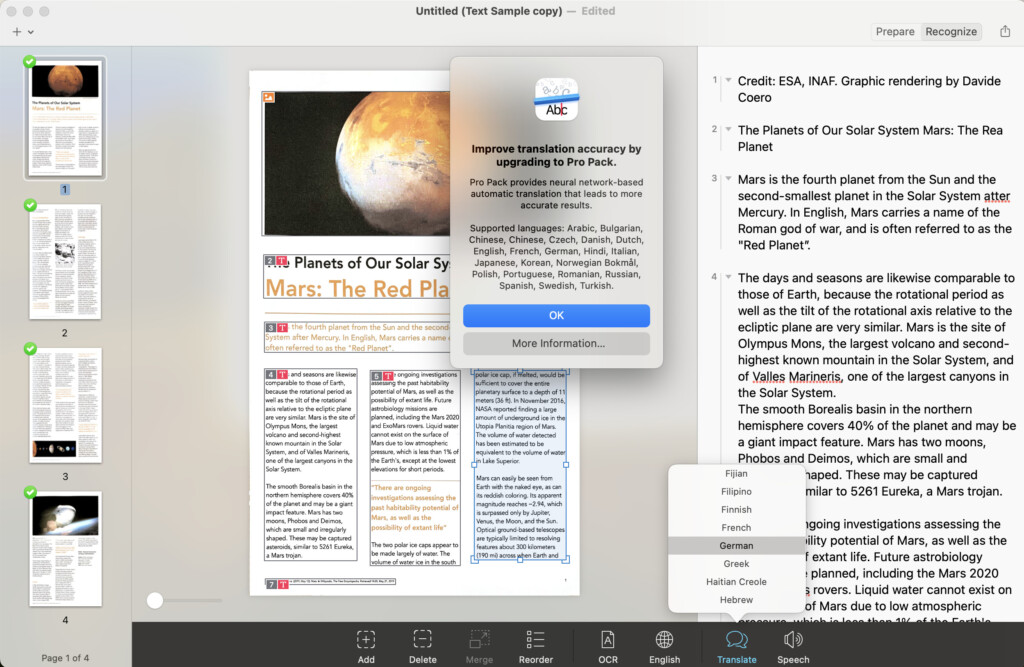Click the More Information… button

coord(556,344)
